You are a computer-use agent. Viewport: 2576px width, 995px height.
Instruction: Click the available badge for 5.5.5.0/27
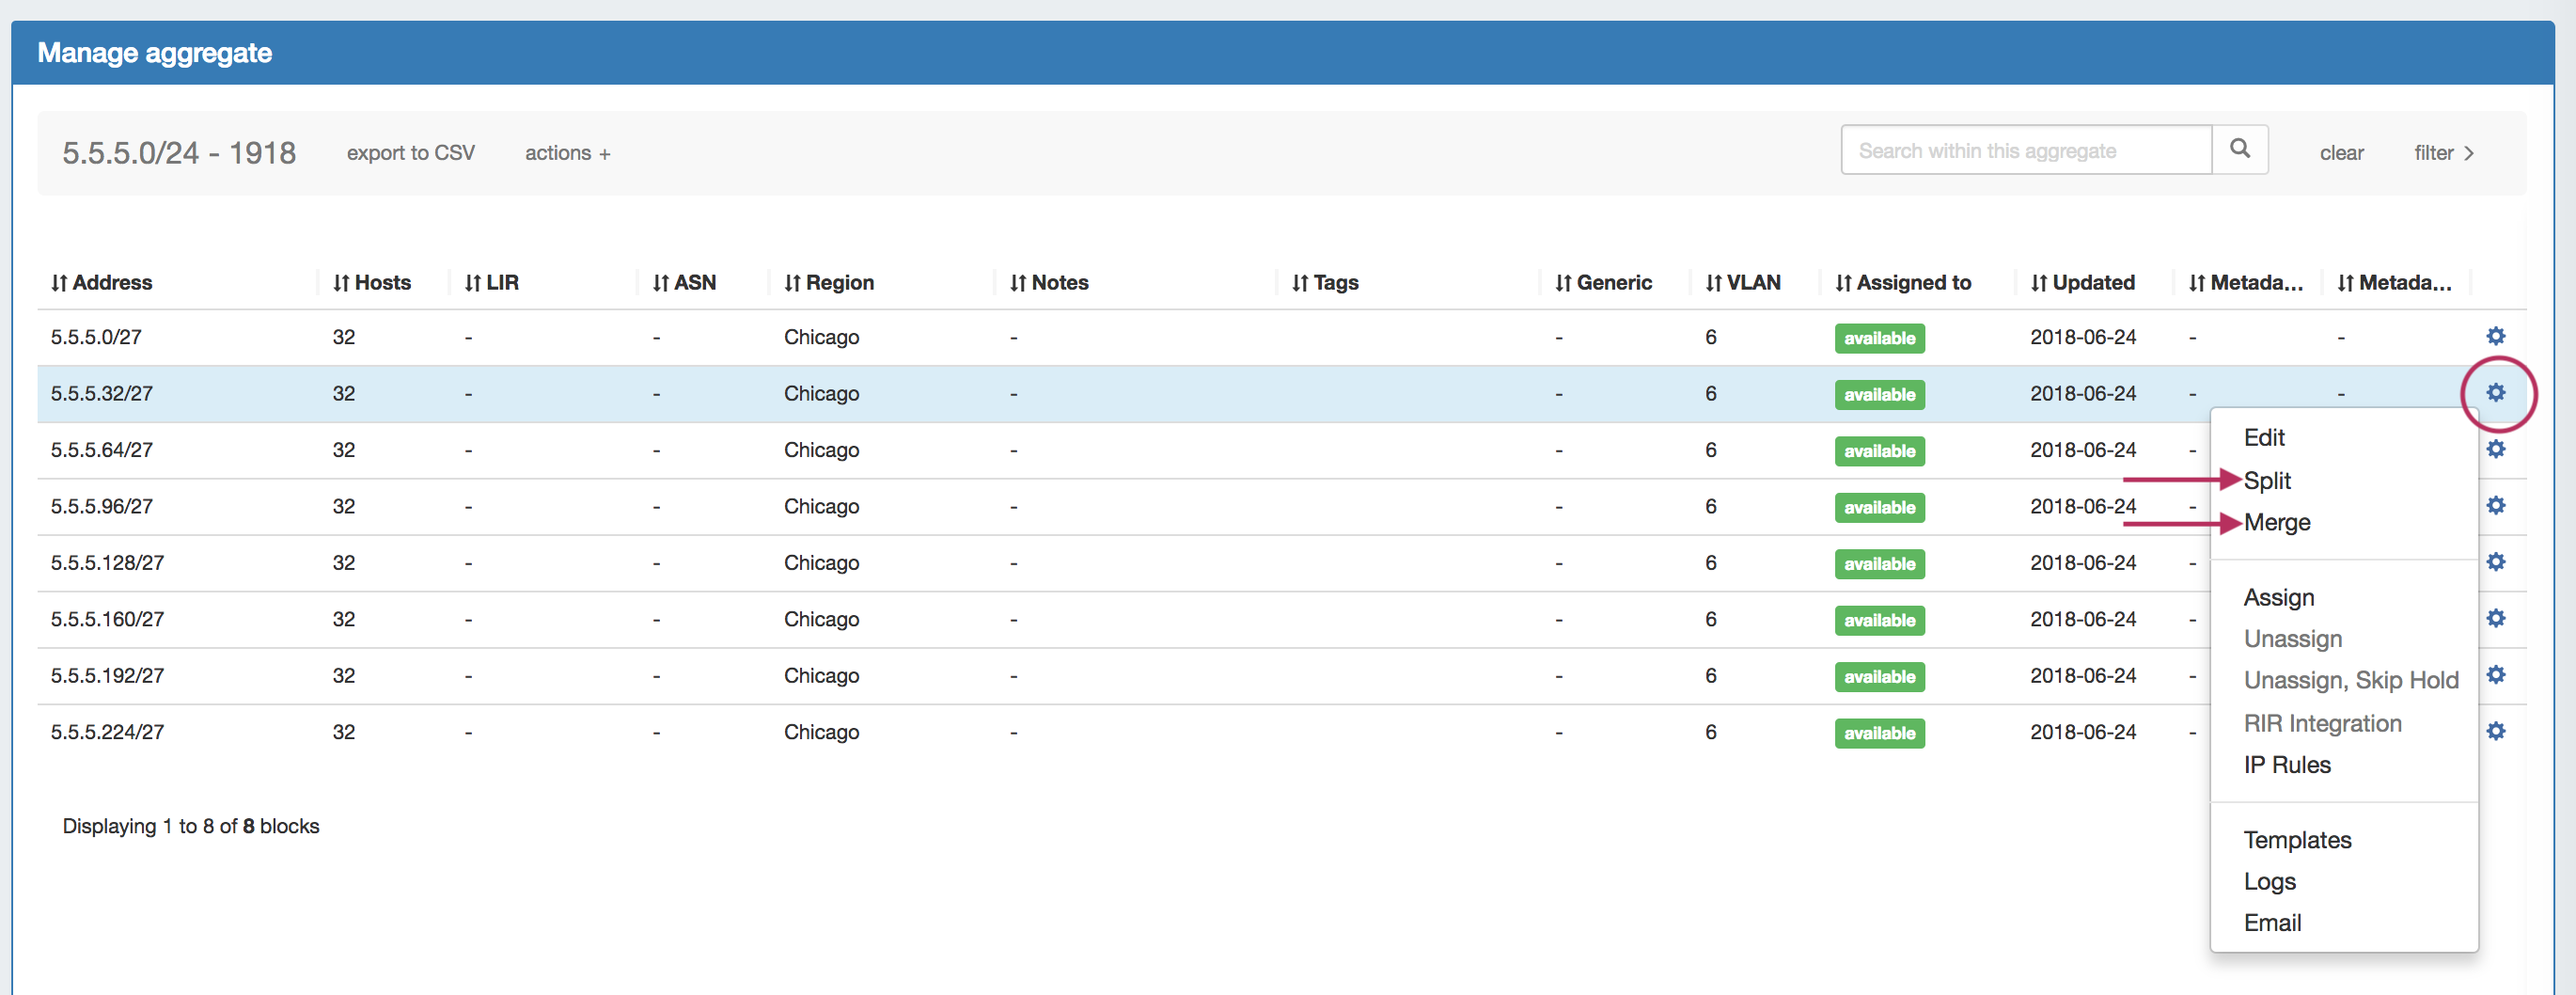tap(1879, 338)
